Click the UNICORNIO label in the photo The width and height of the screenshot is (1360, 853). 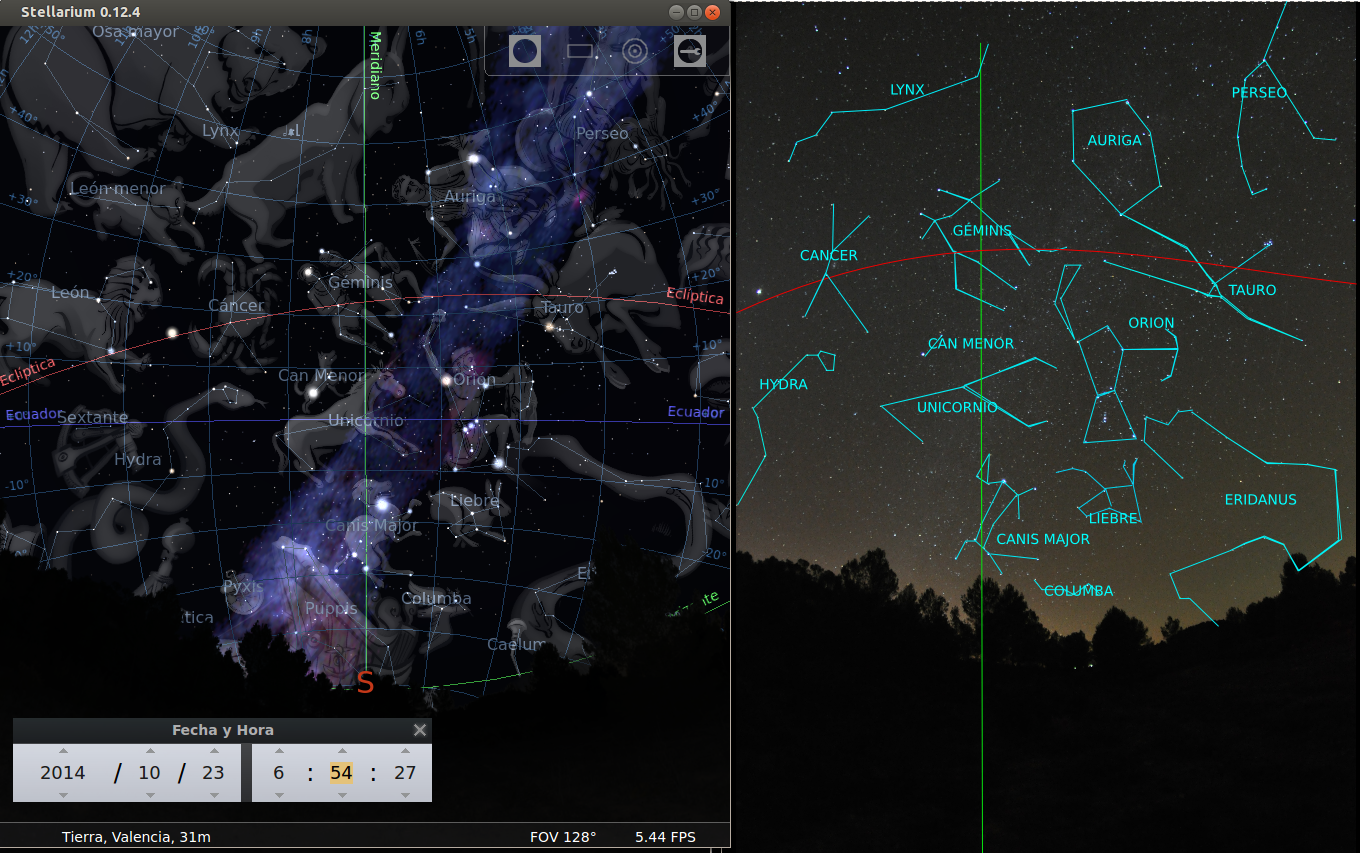tap(957, 407)
